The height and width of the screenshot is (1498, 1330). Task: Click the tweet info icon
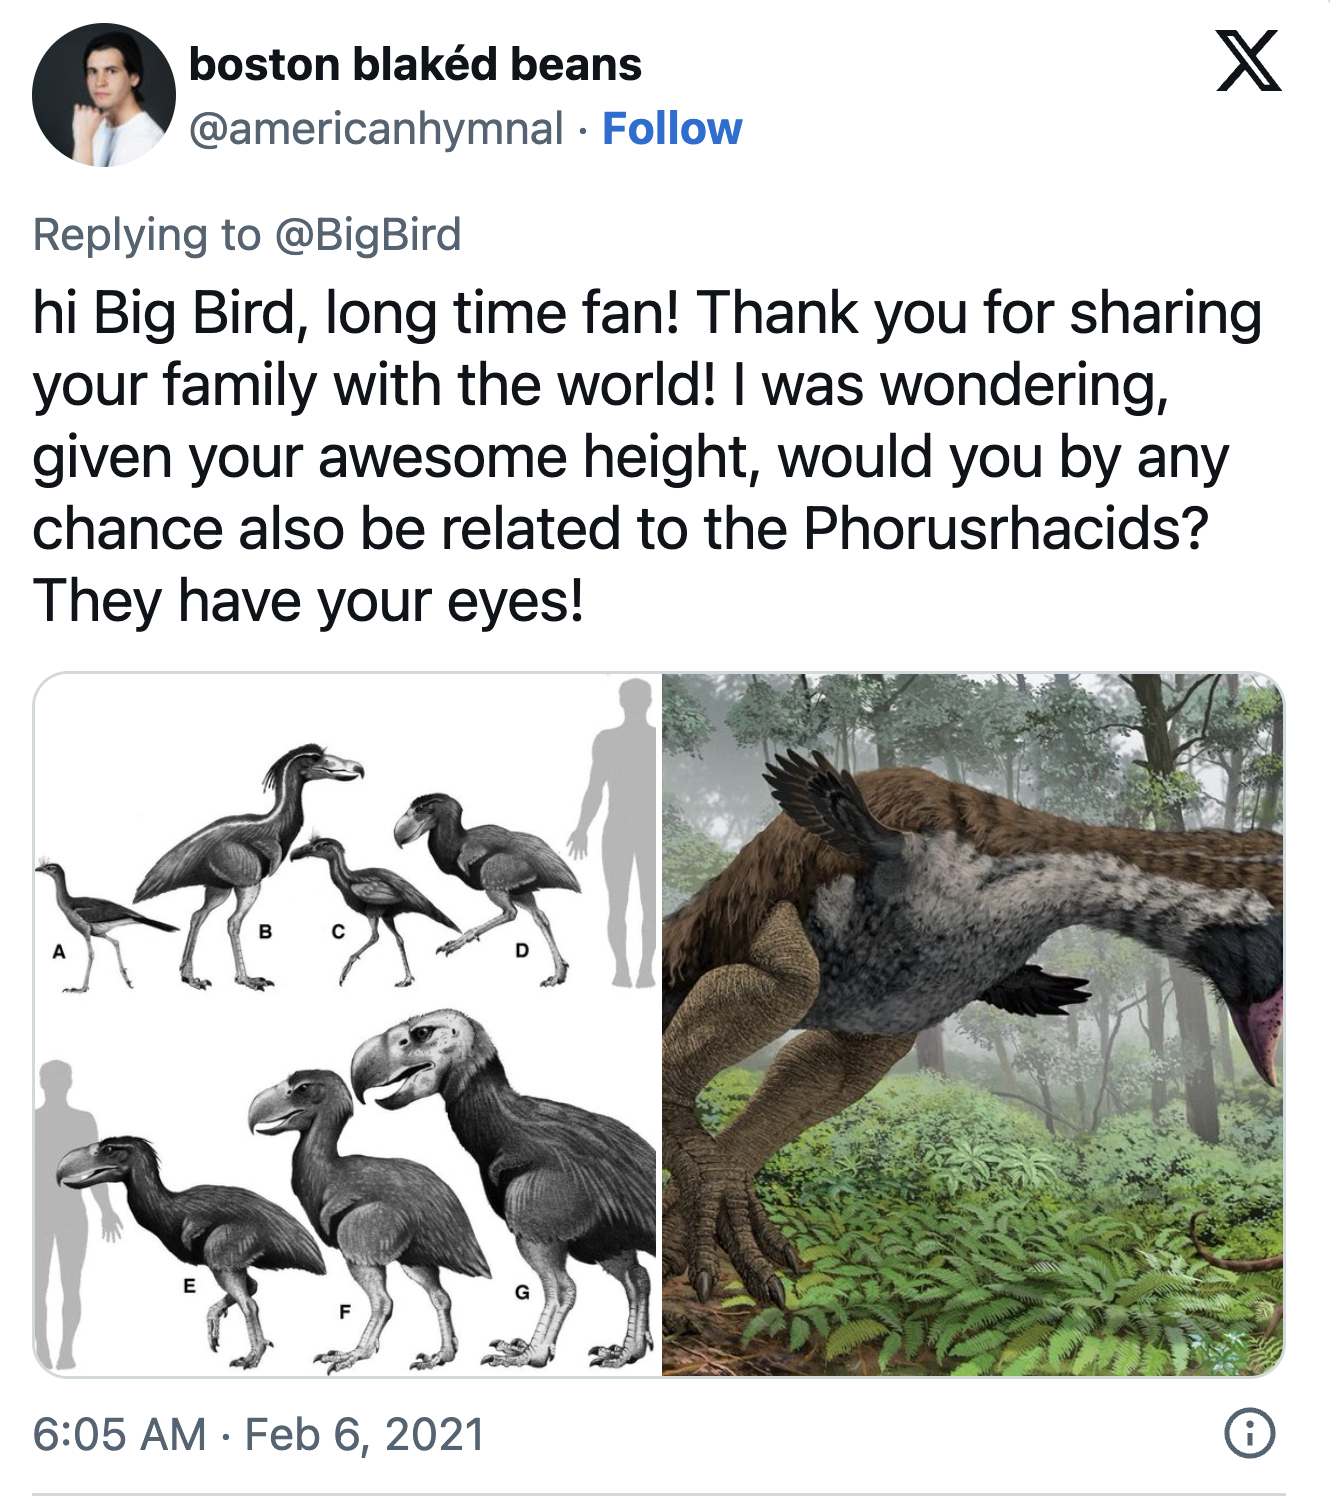[x=1249, y=1433]
